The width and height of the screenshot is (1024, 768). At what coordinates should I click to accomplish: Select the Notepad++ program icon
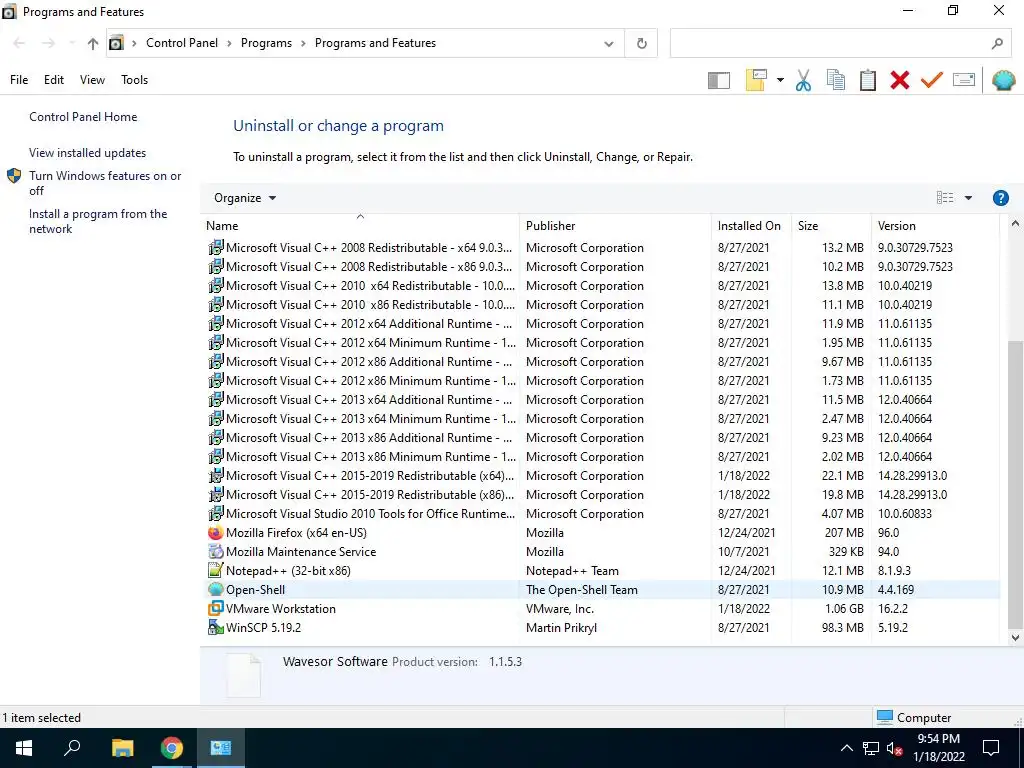[x=216, y=571]
